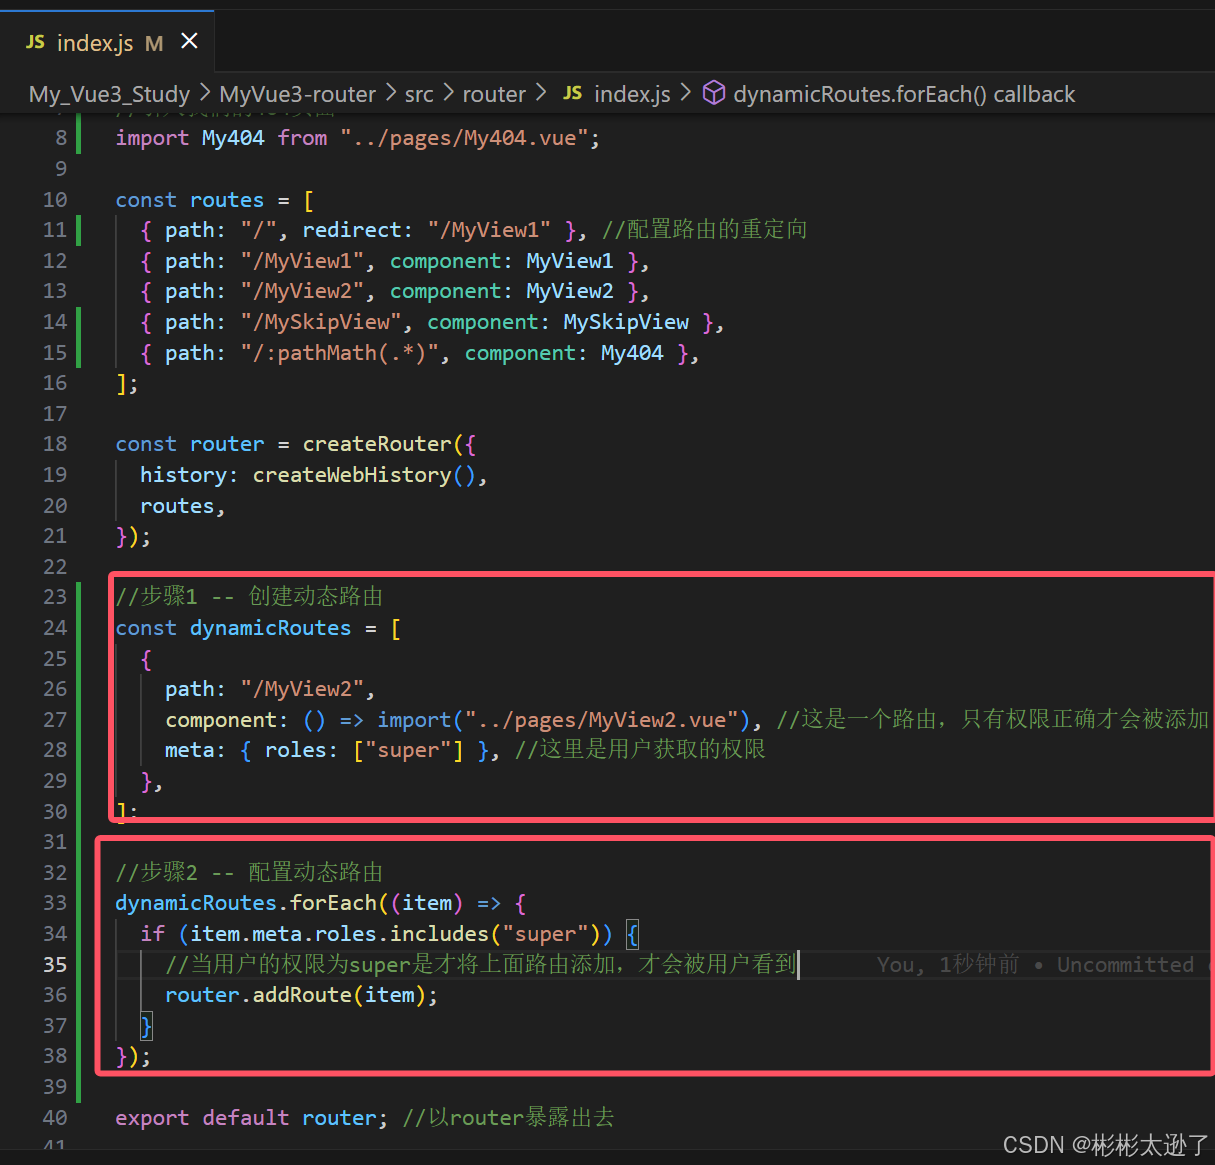Click the git blame annotation "You, 1秒钟前"
1215x1165 pixels.
tap(948, 965)
